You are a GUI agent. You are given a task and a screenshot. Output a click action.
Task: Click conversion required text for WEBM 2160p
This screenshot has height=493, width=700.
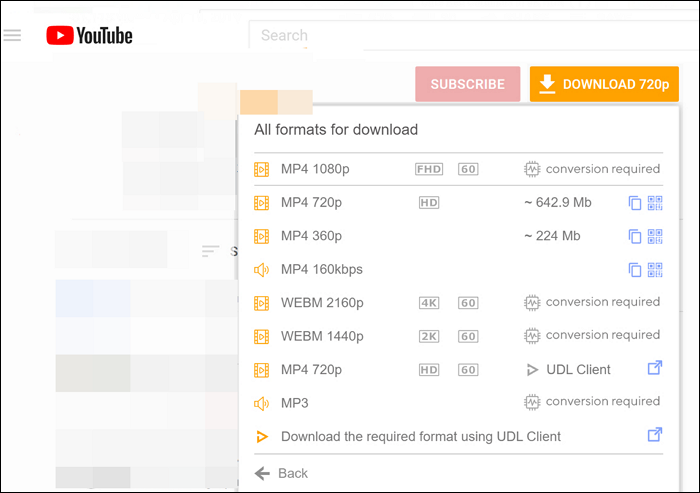pyautogui.click(x=603, y=302)
